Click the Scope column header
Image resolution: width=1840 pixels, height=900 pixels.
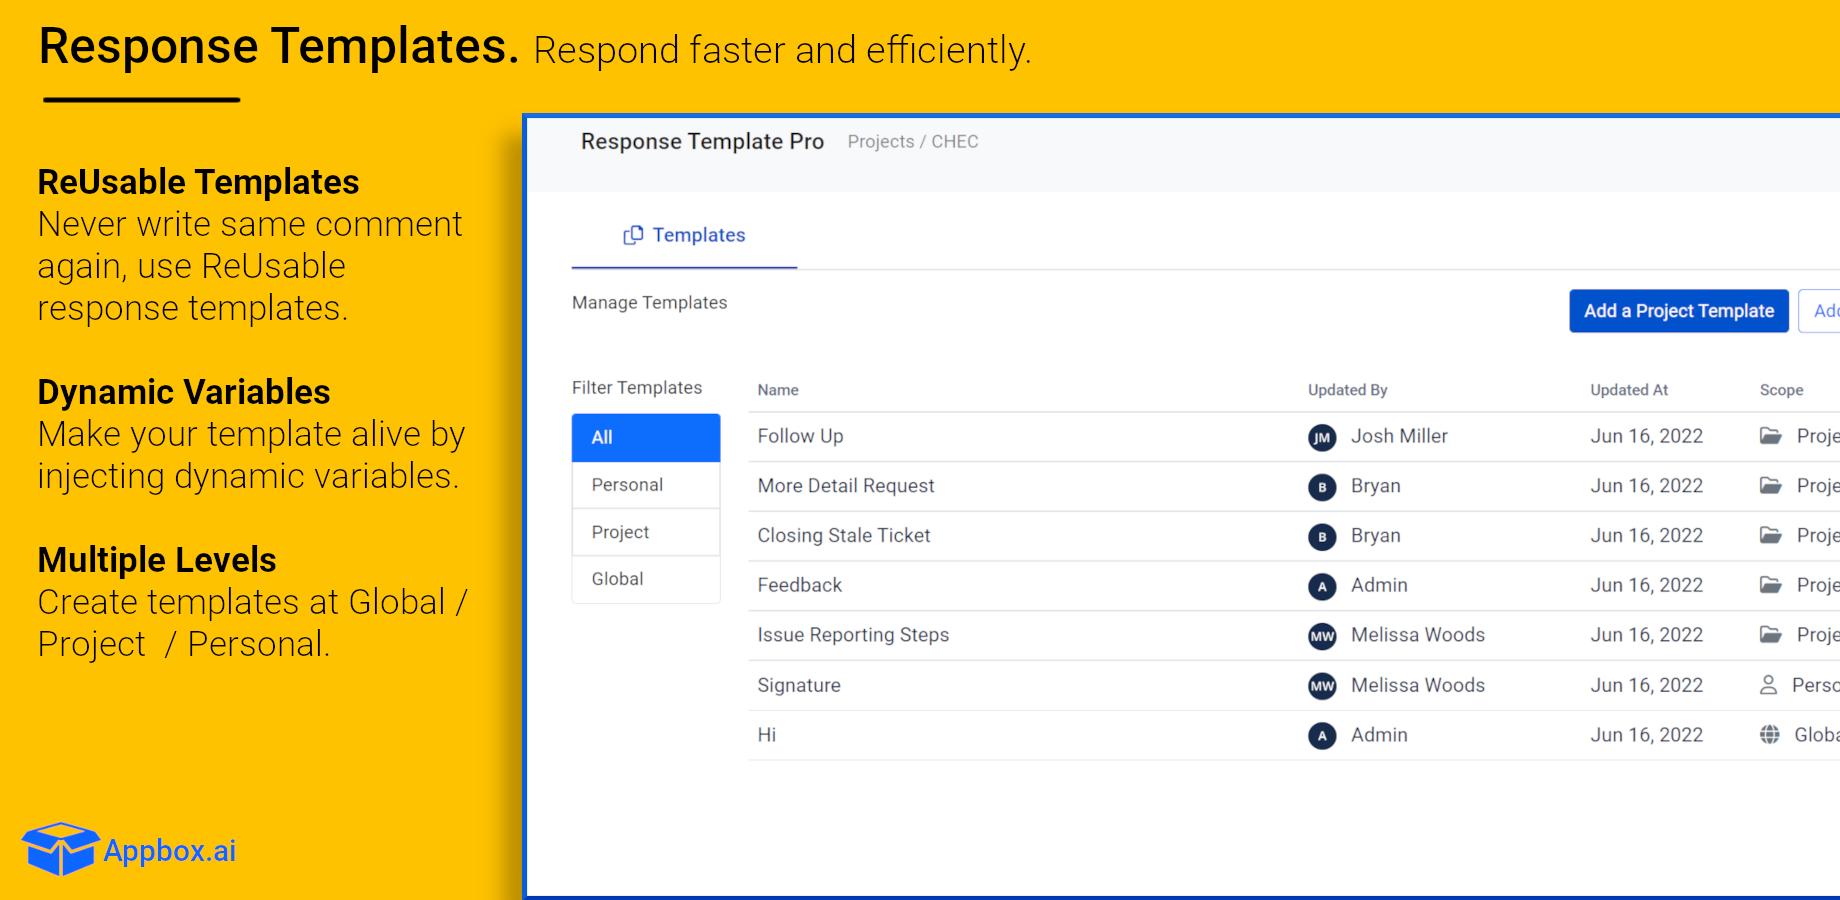(x=1782, y=390)
